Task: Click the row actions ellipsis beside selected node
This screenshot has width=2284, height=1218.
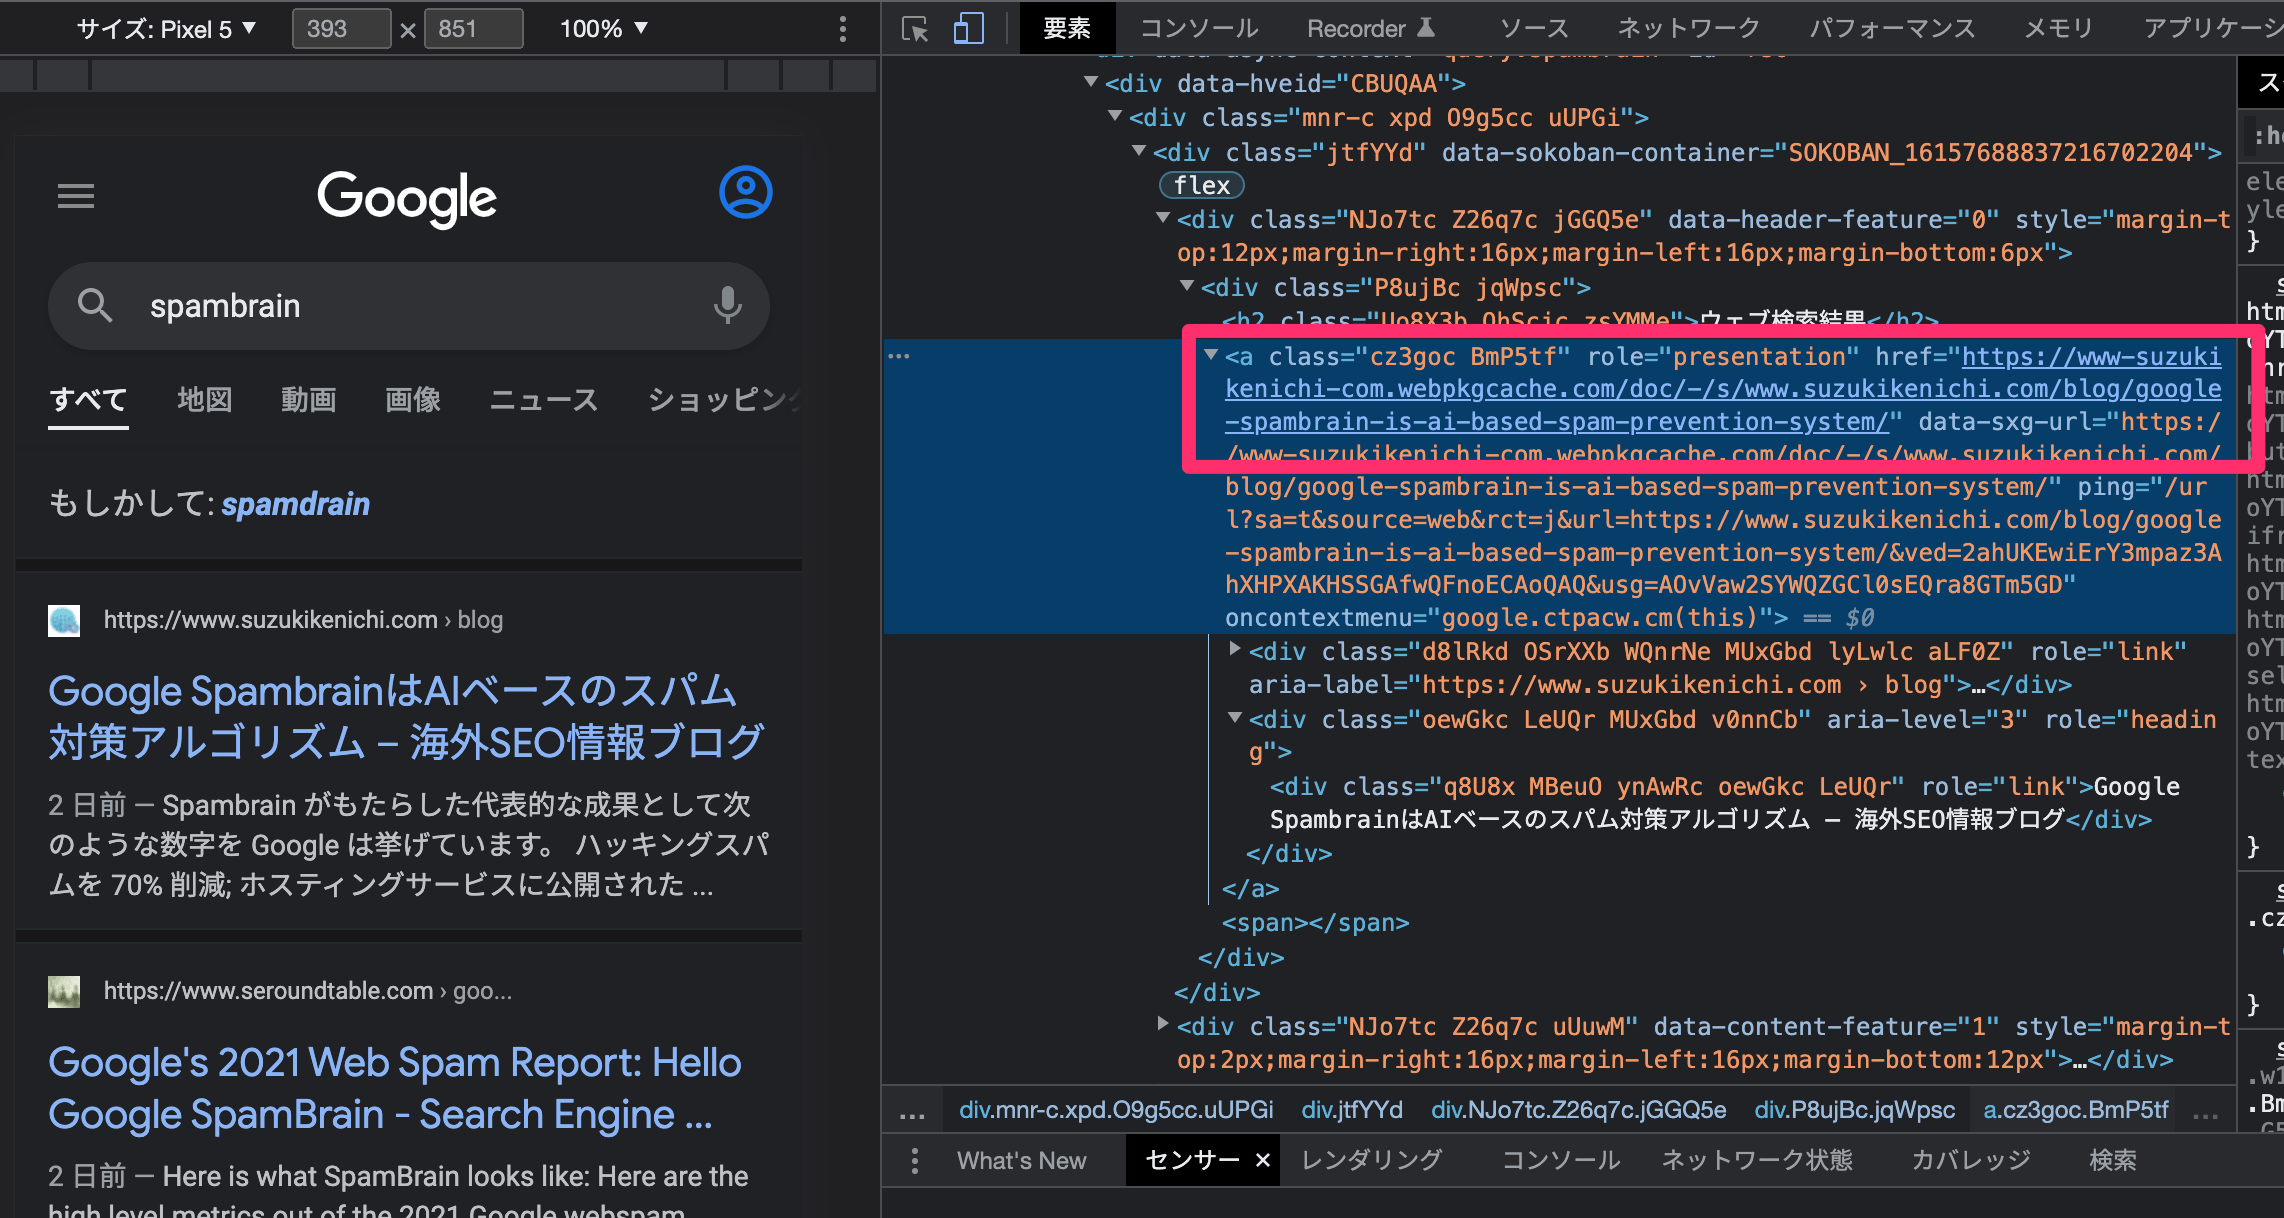Action: tap(899, 356)
